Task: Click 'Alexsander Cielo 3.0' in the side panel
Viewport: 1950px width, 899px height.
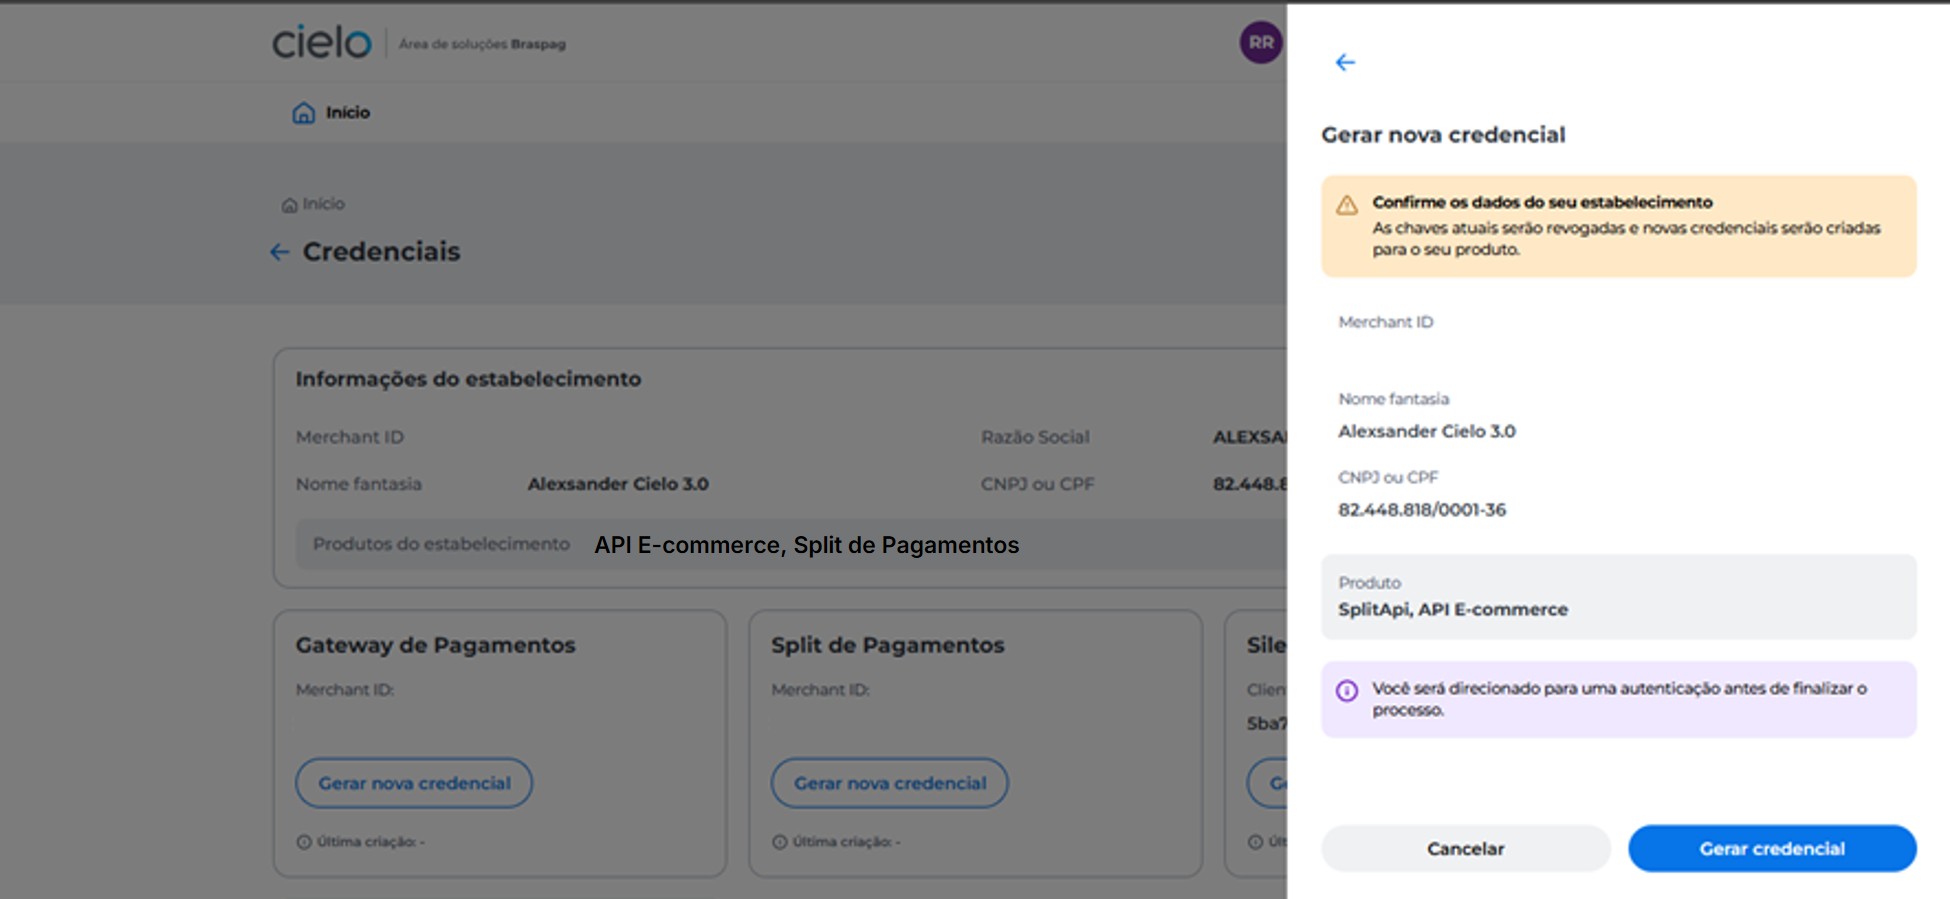Action: click(x=1427, y=431)
